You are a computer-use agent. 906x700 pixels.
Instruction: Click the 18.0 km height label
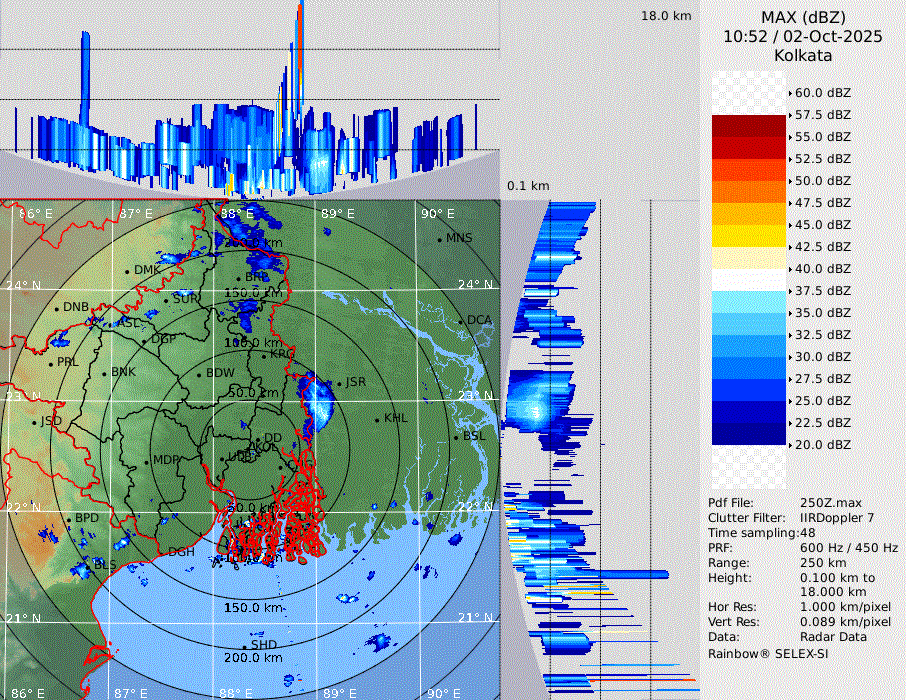tap(666, 16)
